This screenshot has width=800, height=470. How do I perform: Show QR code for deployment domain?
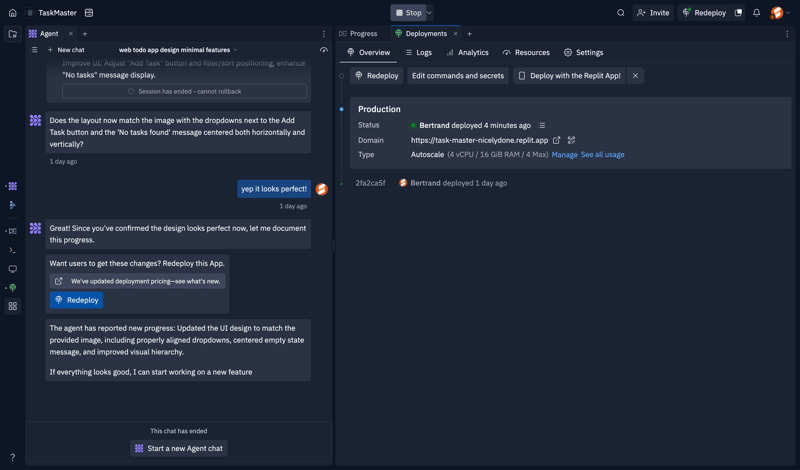(571, 140)
